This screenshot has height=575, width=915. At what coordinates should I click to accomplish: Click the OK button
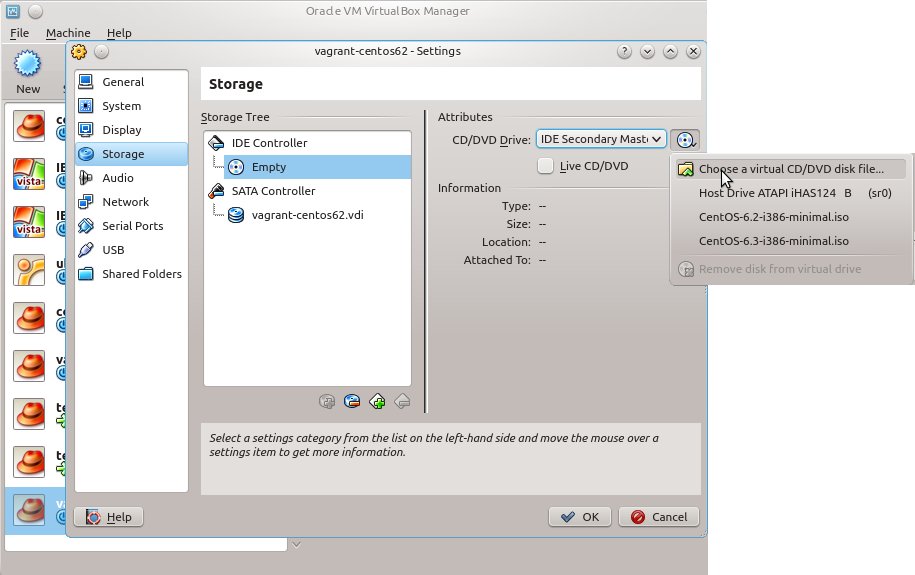click(x=579, y=517)
